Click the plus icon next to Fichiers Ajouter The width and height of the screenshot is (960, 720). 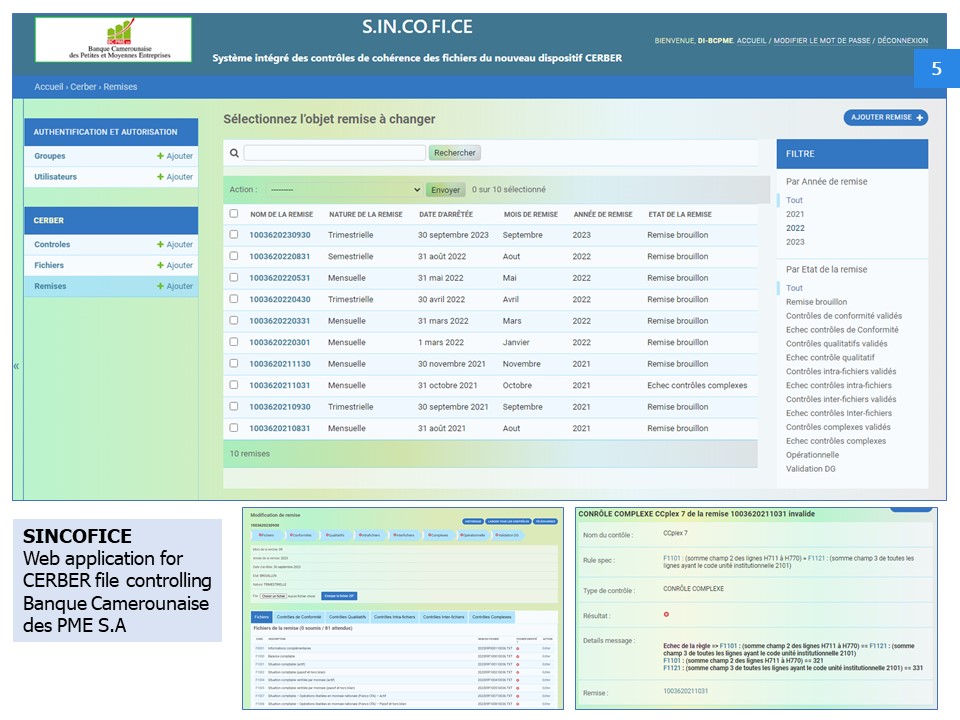pos(160,265)
